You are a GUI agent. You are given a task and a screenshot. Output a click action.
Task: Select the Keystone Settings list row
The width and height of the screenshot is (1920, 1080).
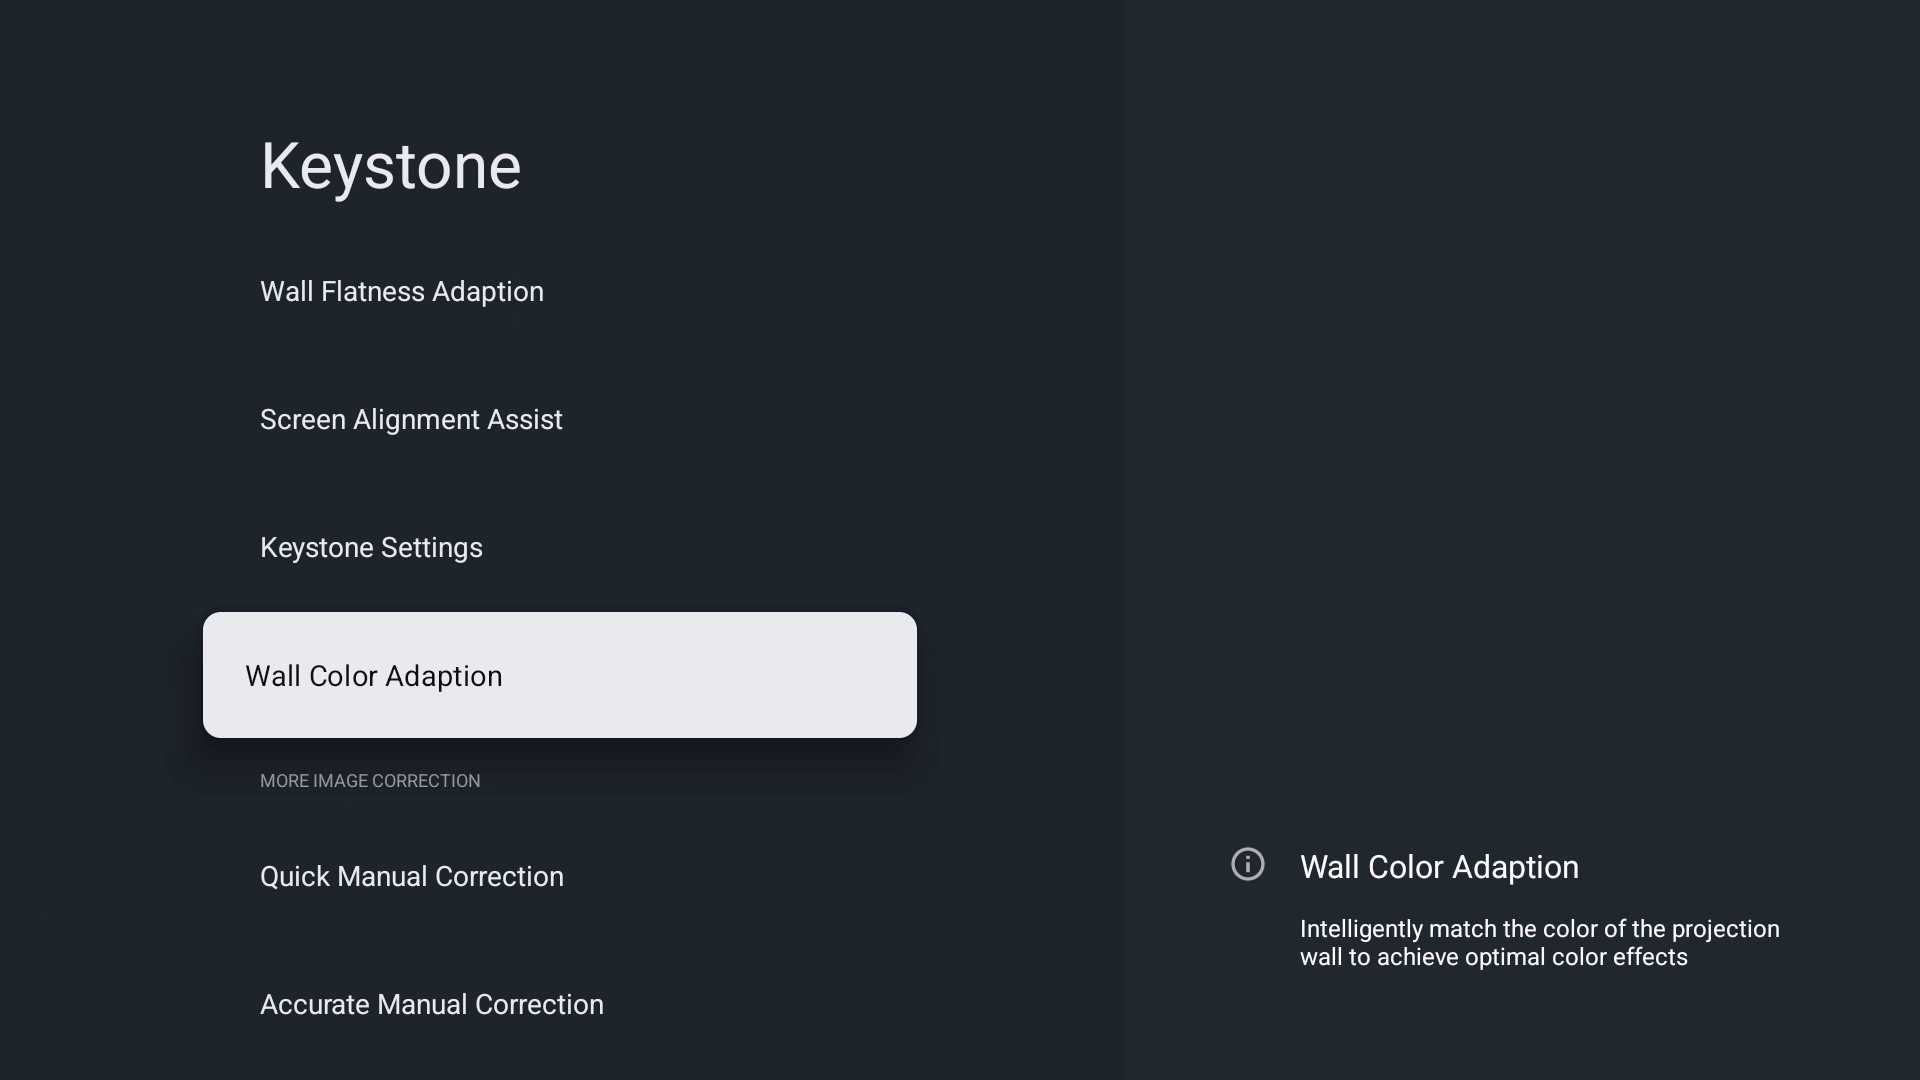[x=560, y=547]
